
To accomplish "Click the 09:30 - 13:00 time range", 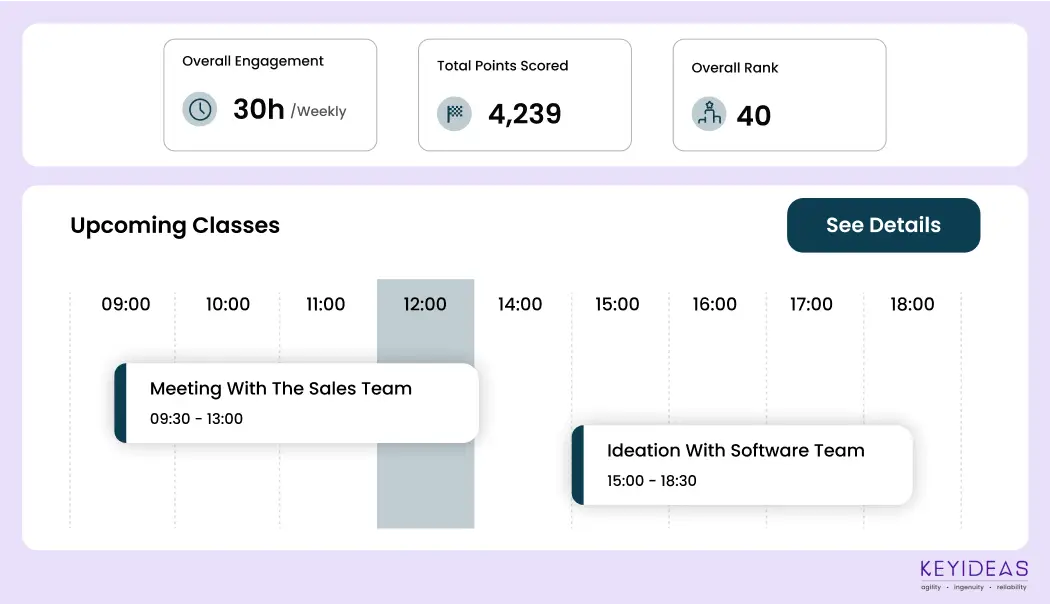I will tap(196, 419).
